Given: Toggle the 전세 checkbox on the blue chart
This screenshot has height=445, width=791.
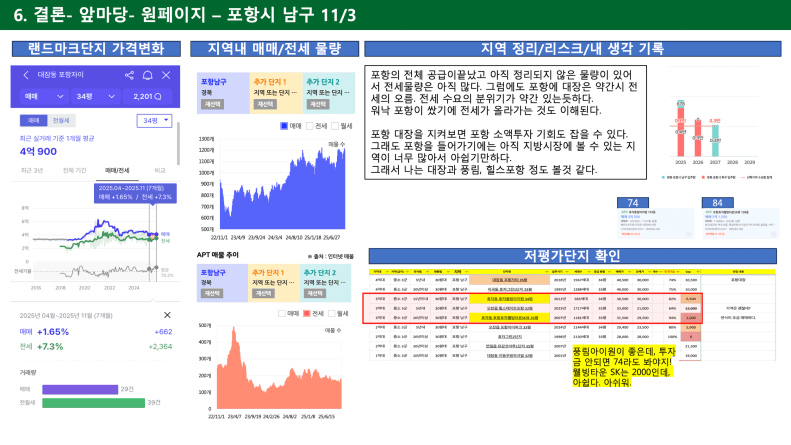Looking at the screenshot, I should (310, 126).
